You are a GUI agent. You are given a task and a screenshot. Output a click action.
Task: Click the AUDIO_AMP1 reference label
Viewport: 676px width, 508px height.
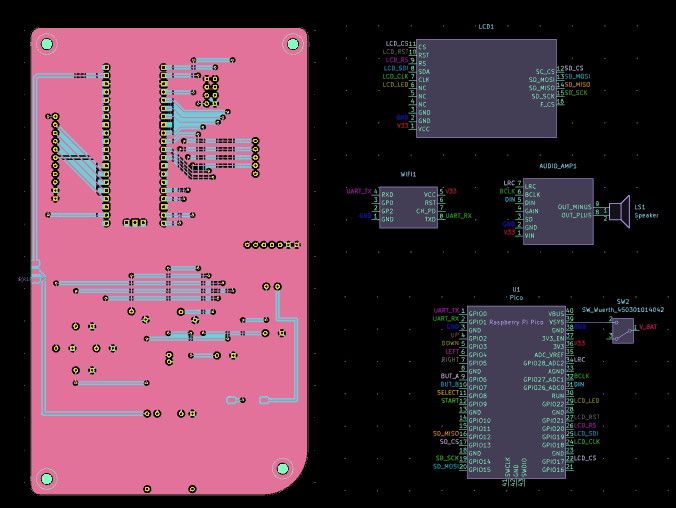[x=558, y=166]
